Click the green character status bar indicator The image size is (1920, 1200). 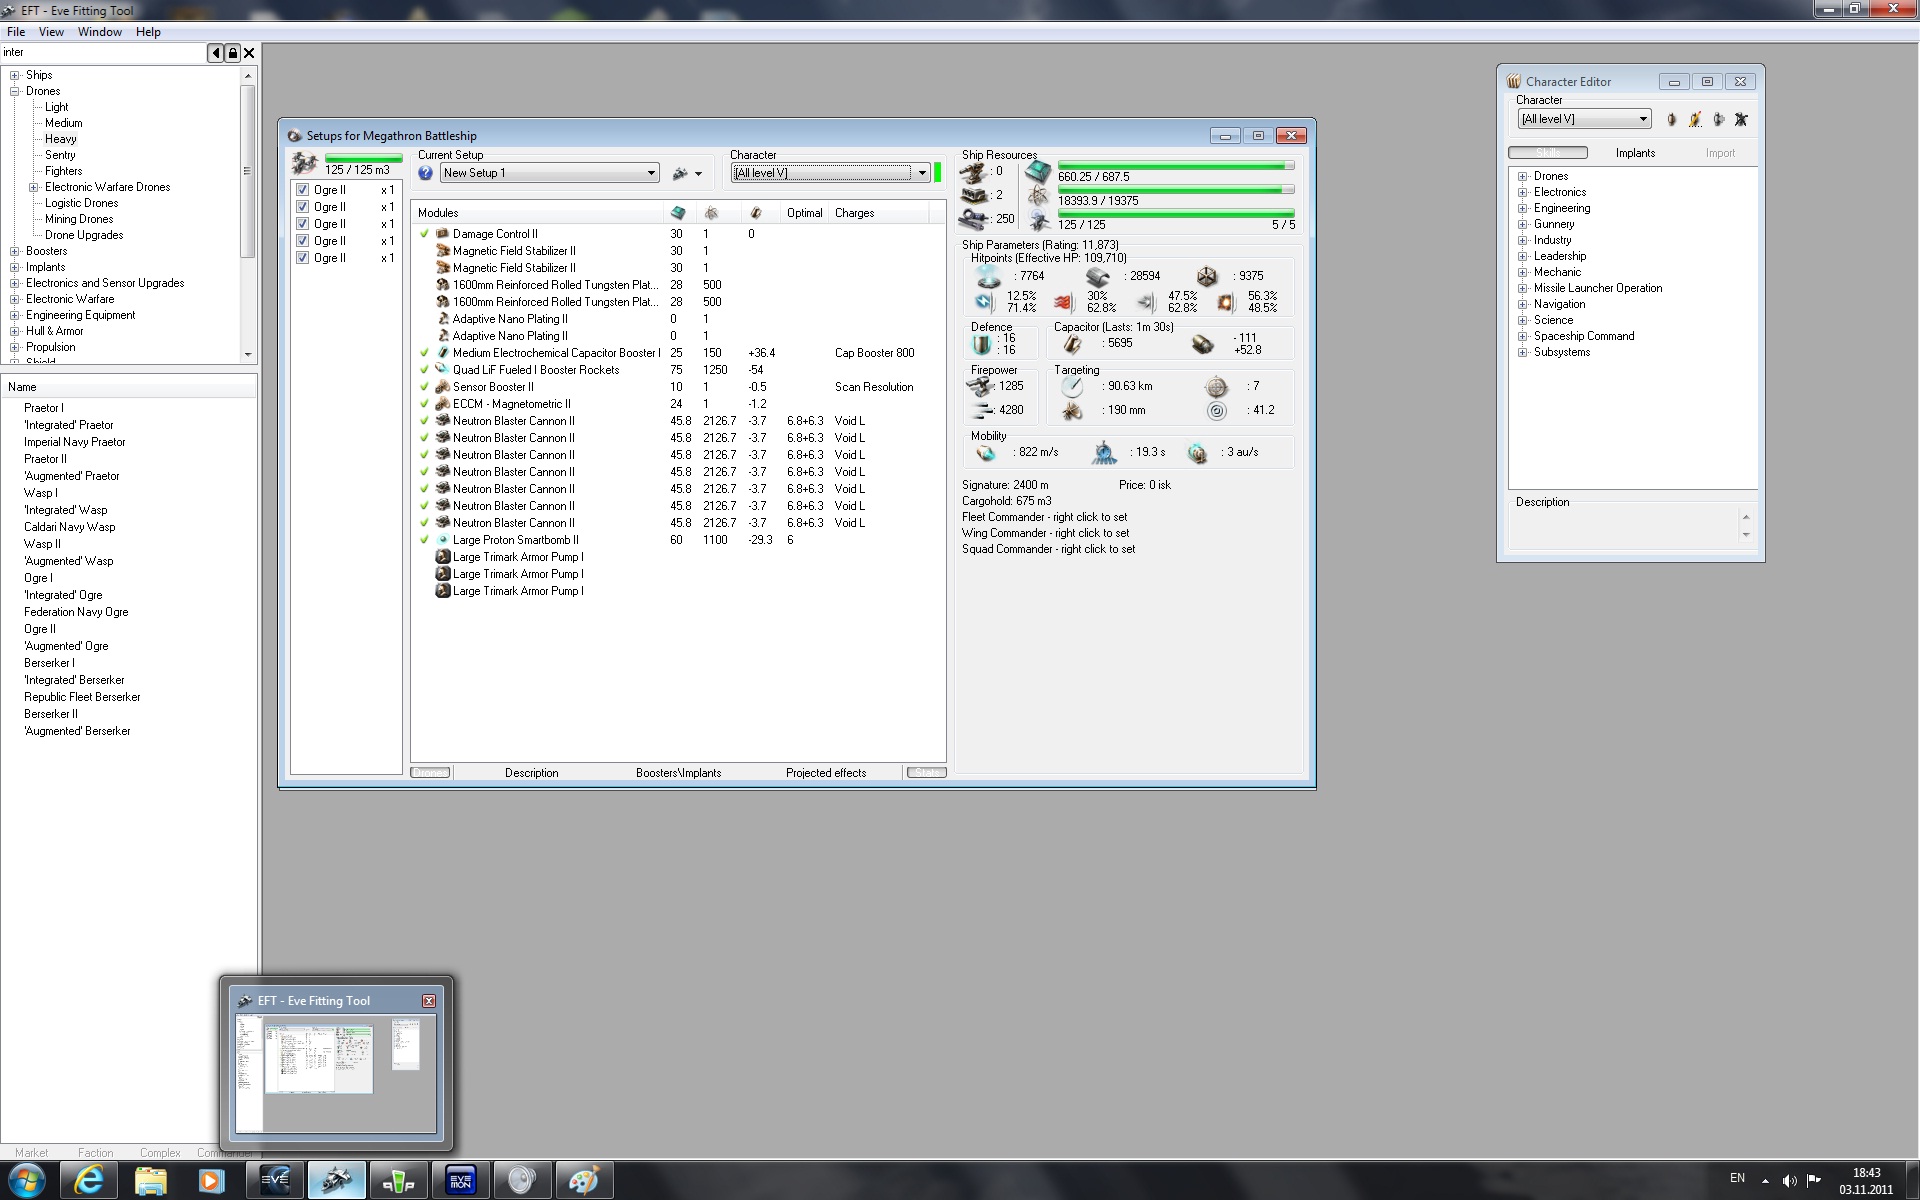point(938,173)
